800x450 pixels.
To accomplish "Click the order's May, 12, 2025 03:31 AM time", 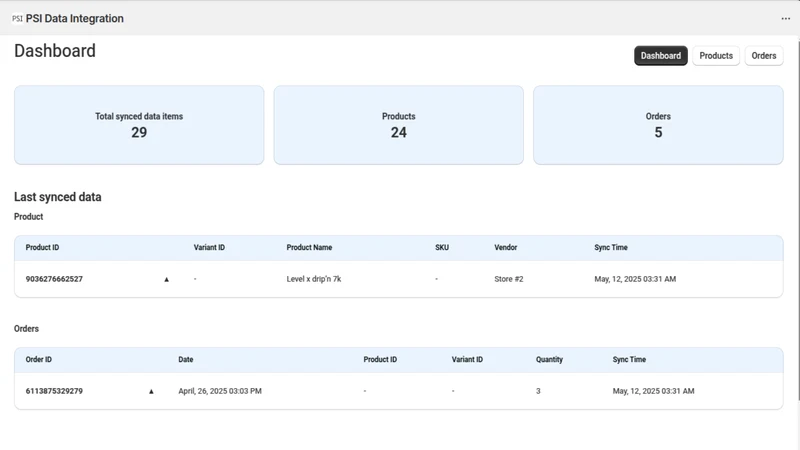I will tap(654, 391).
